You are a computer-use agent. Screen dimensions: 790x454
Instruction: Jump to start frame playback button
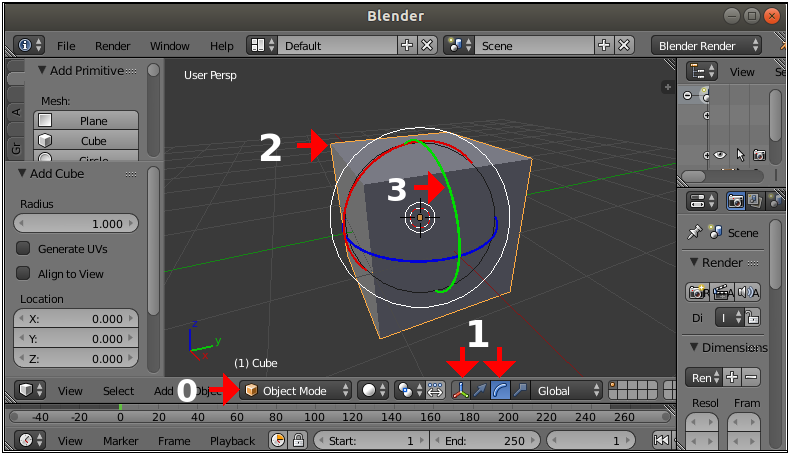[661, 440]
